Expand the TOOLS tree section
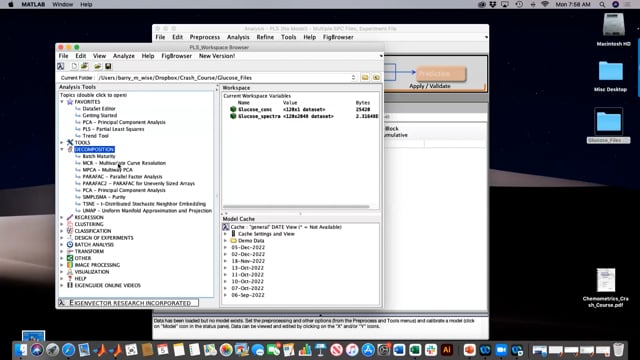This screenshot has width=640, height=360. pos(62,142)
